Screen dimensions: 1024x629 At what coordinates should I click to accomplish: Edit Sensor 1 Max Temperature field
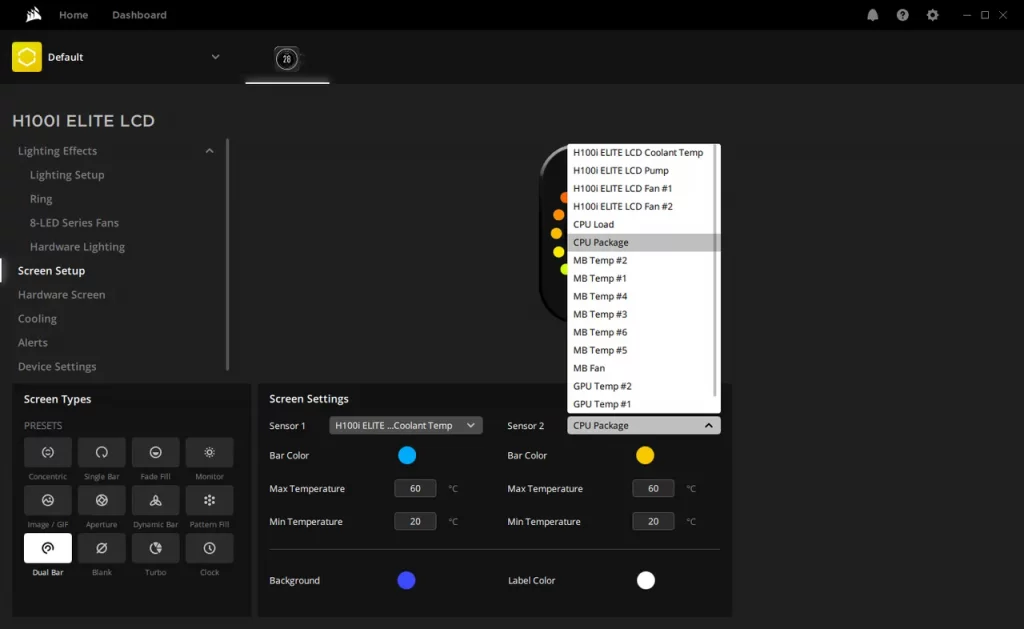click(415, 488)
